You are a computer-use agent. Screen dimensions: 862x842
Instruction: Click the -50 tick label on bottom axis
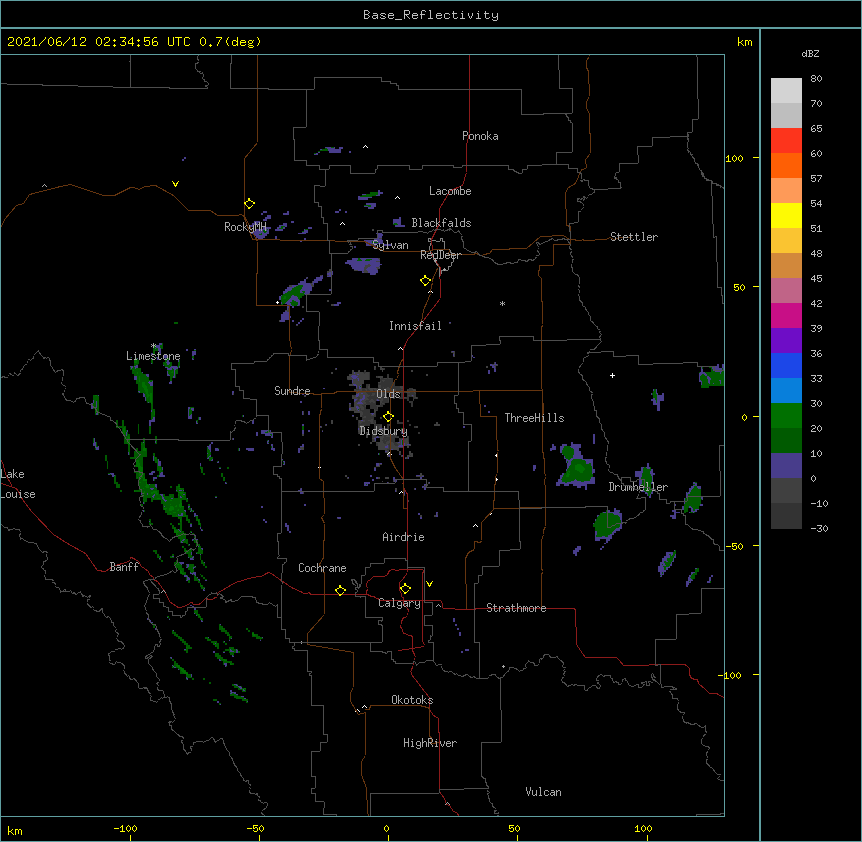[x=255, y=829]
